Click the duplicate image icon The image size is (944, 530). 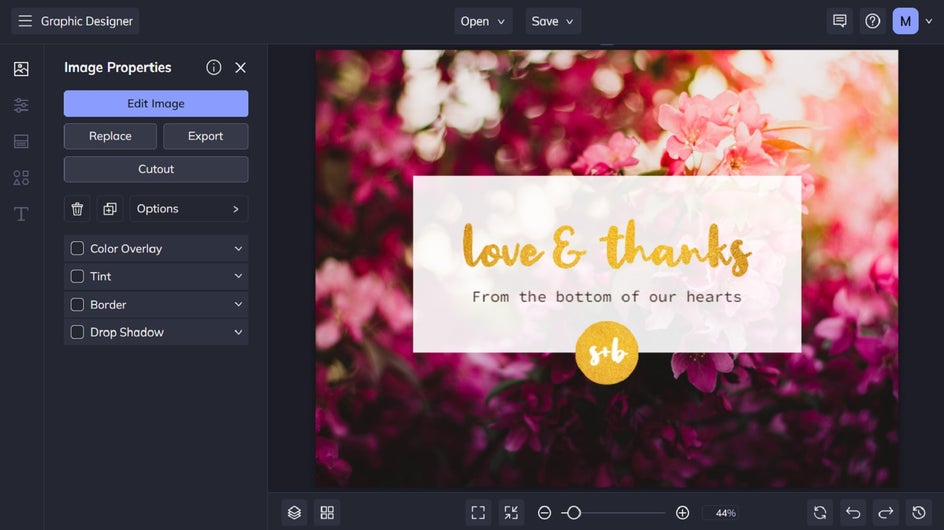pyautogui.click(x=110, y=209)
